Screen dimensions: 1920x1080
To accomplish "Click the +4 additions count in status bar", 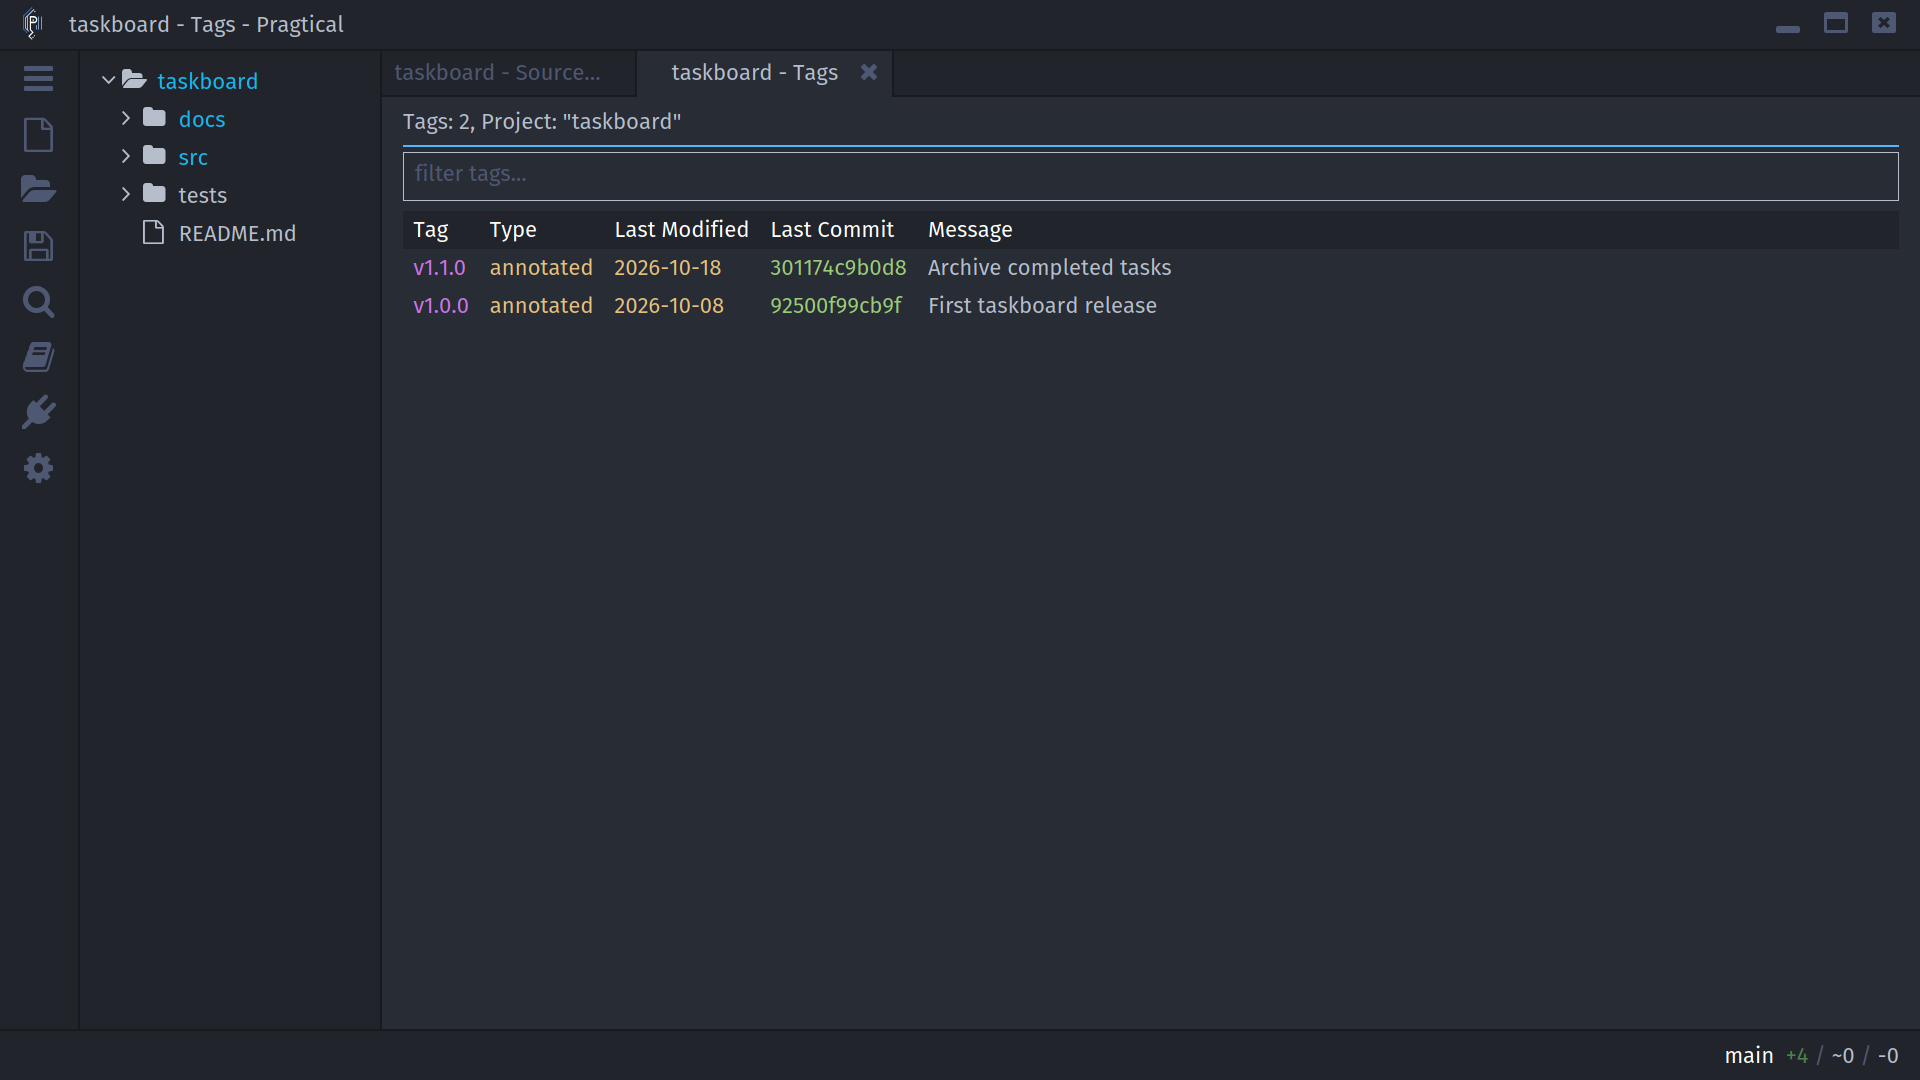I will (1796, 1056).
